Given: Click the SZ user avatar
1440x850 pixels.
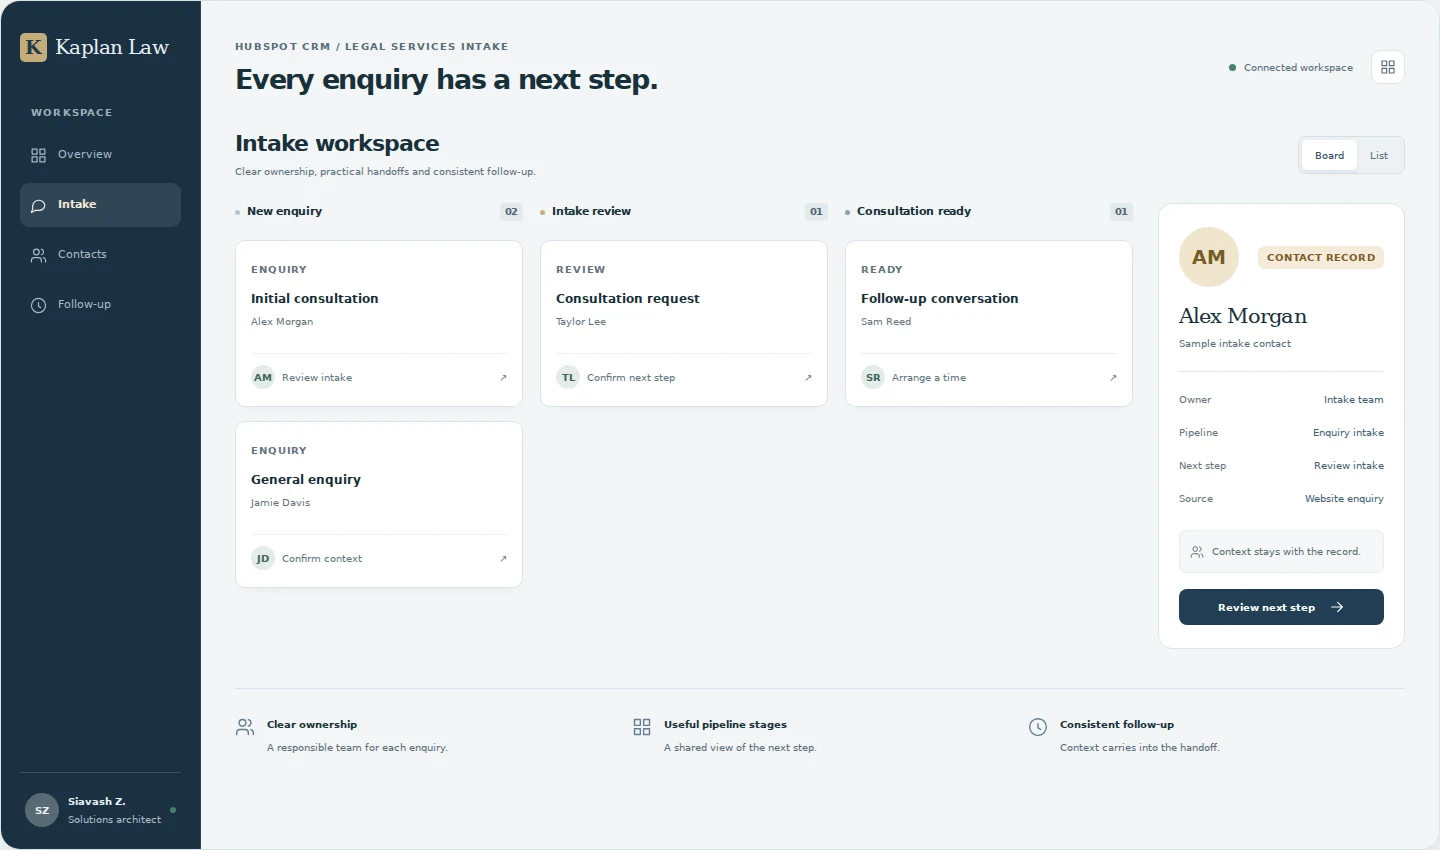Looking at the screenshot, I should [42, 810].
